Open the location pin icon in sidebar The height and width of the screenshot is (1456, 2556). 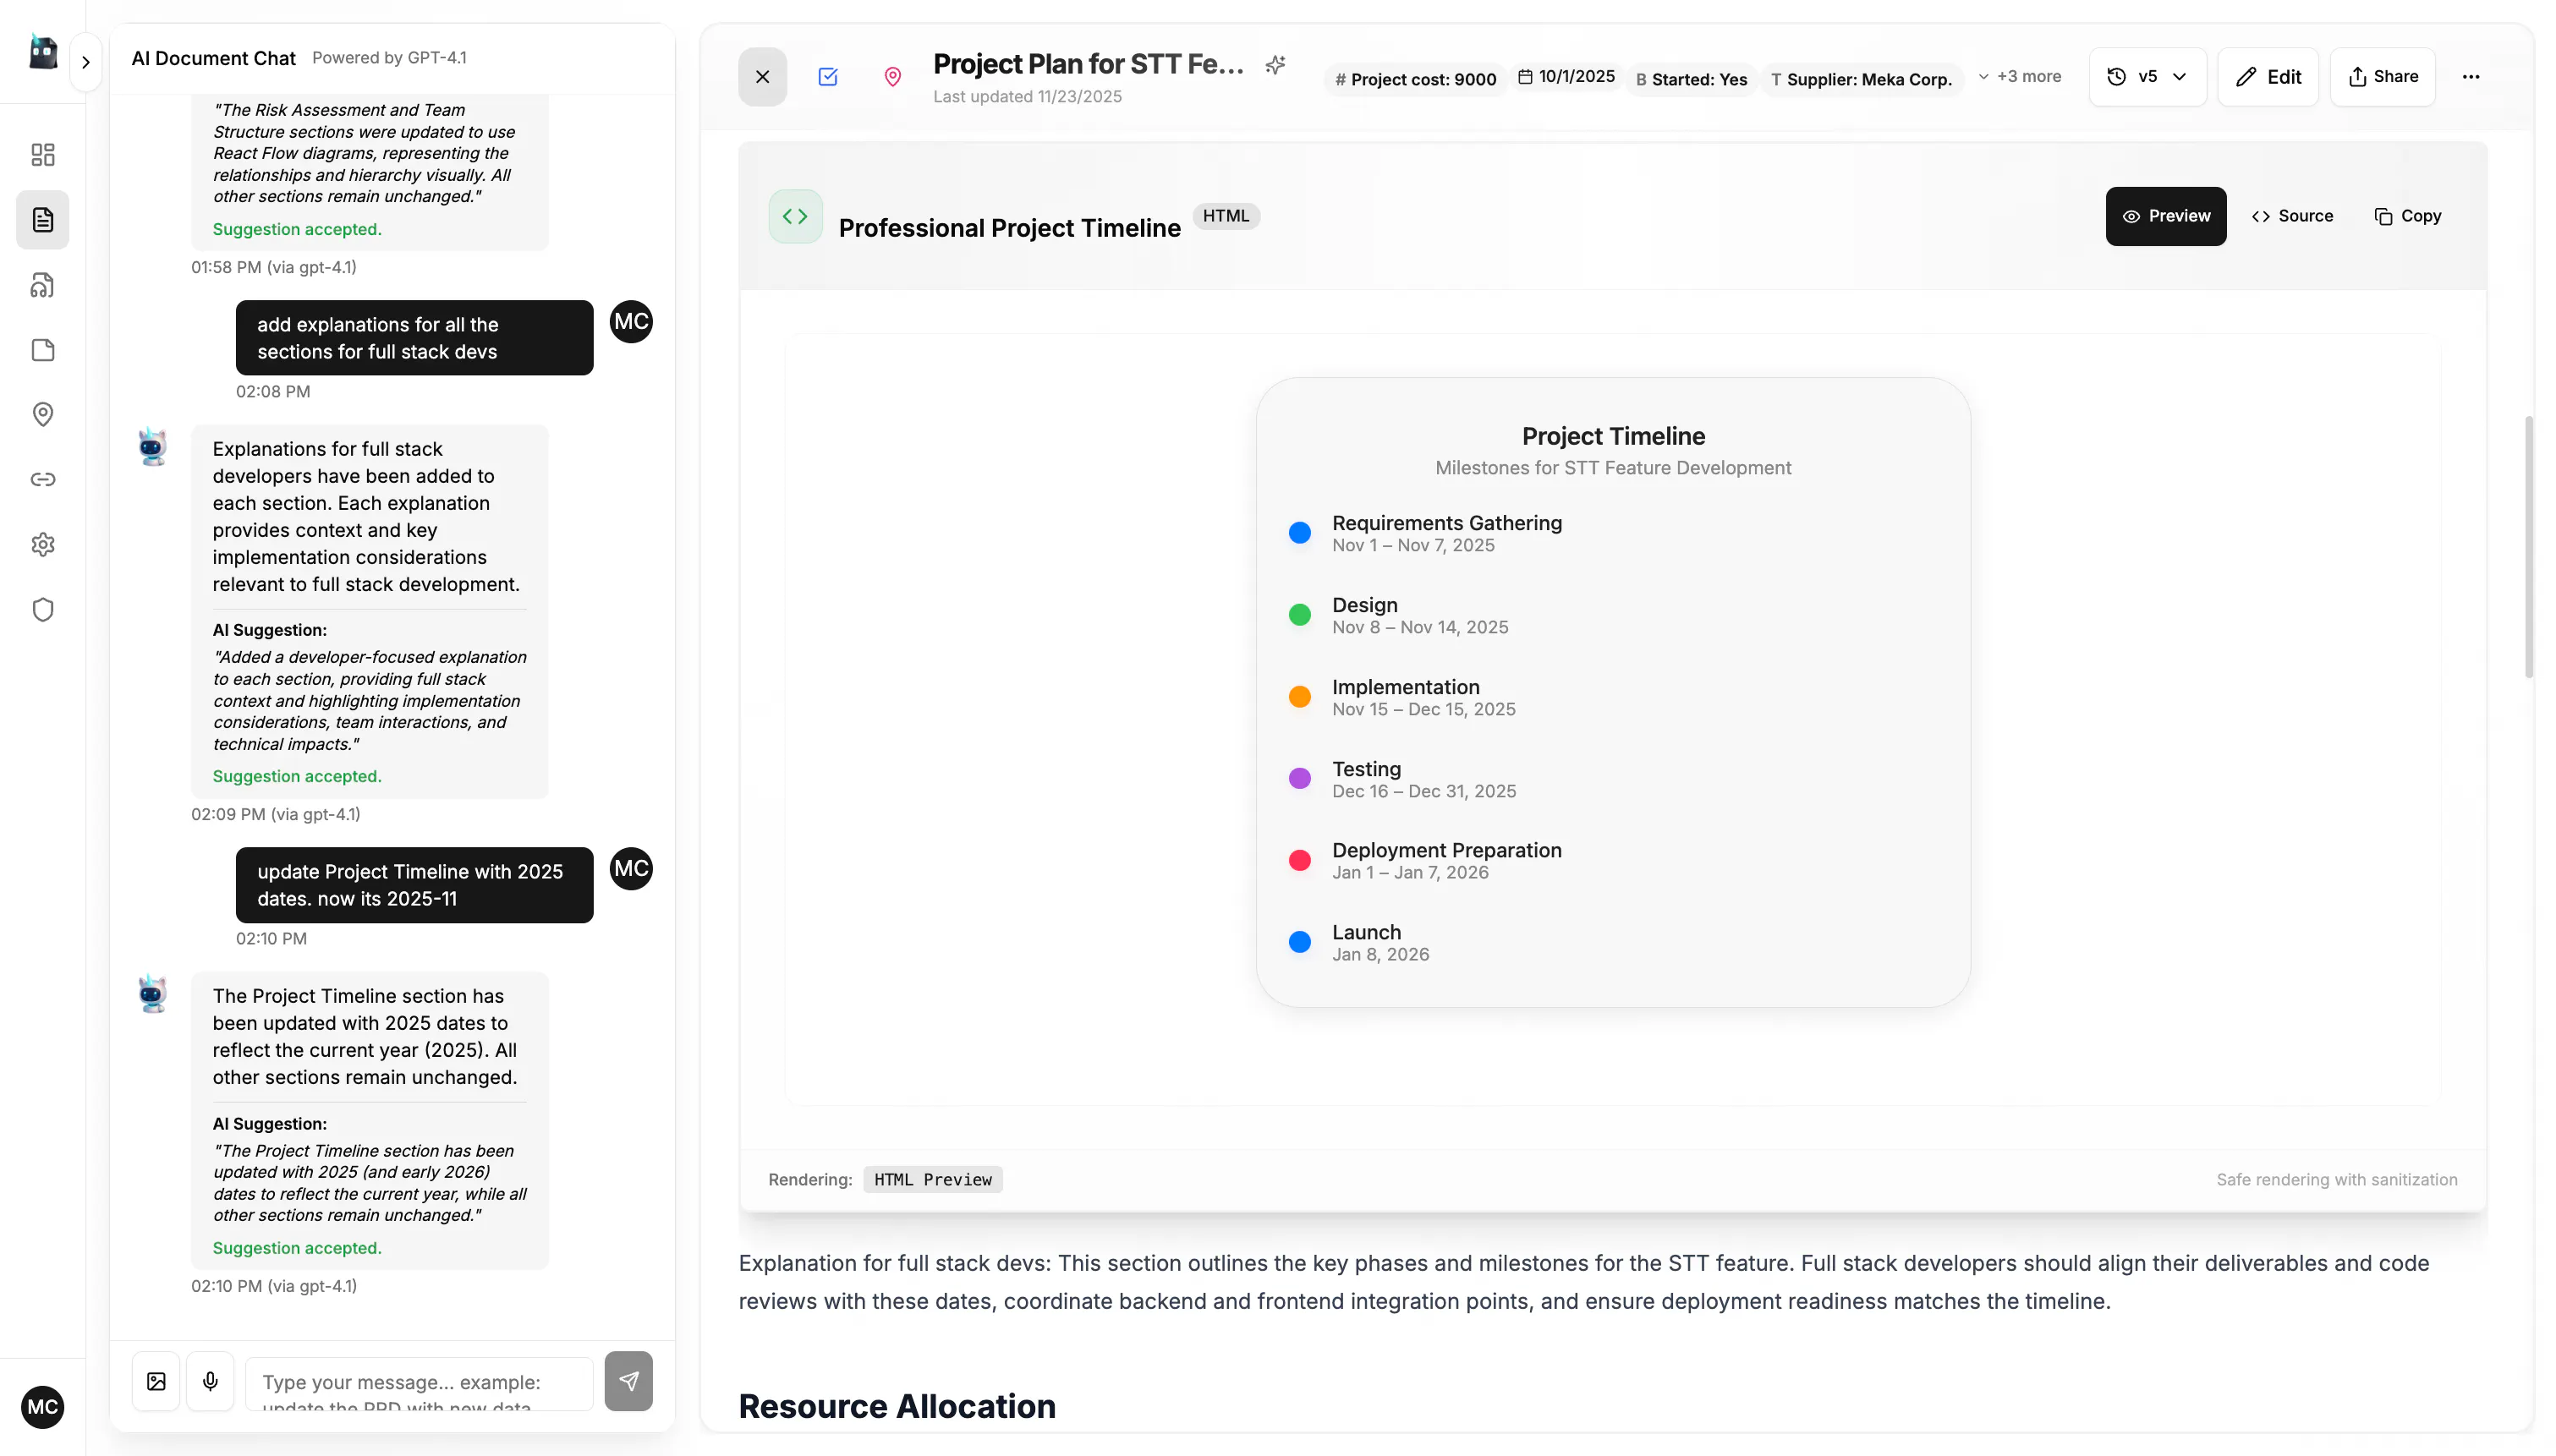[43, 414]
